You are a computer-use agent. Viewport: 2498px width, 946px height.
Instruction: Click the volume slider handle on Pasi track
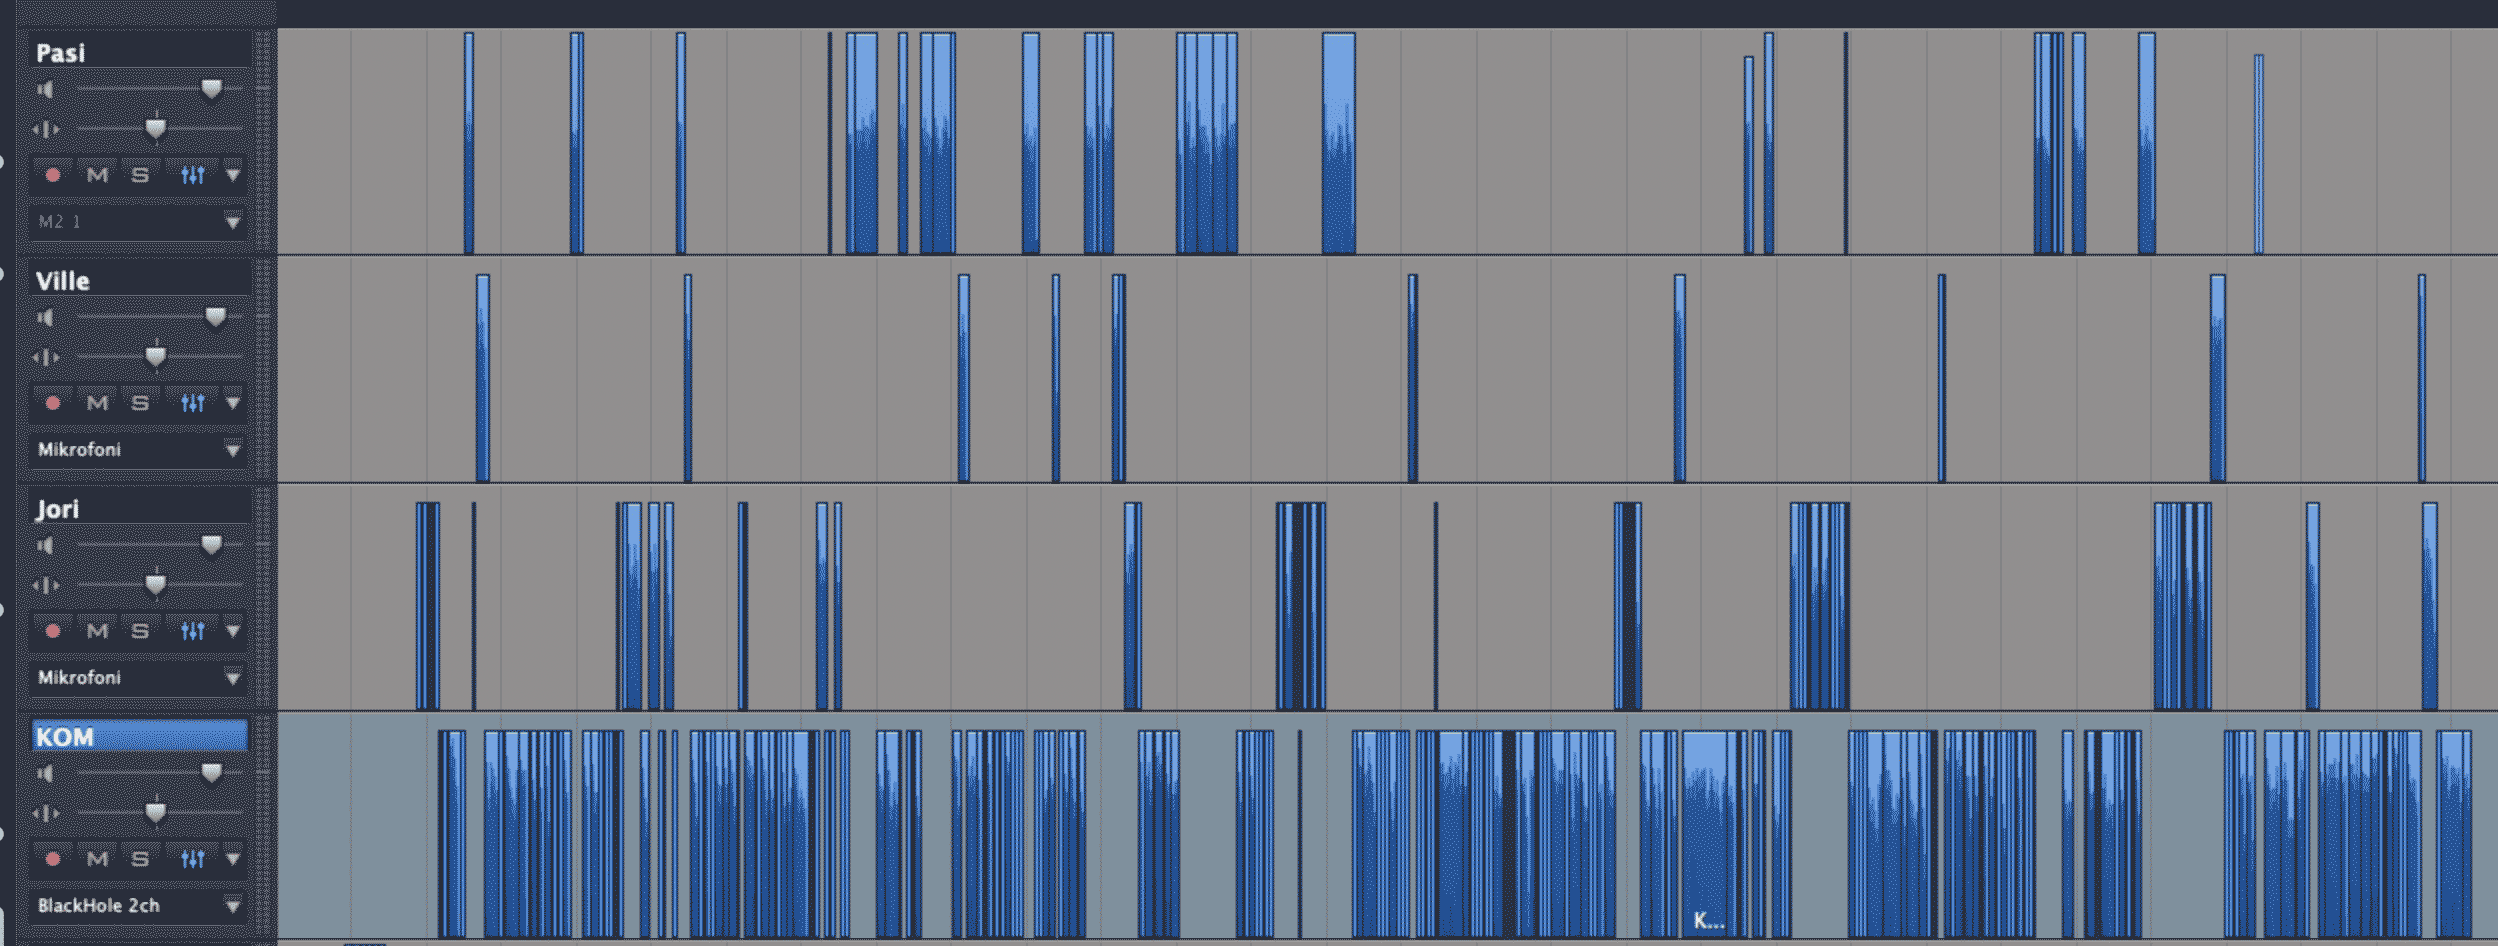(x=211, y=89)
